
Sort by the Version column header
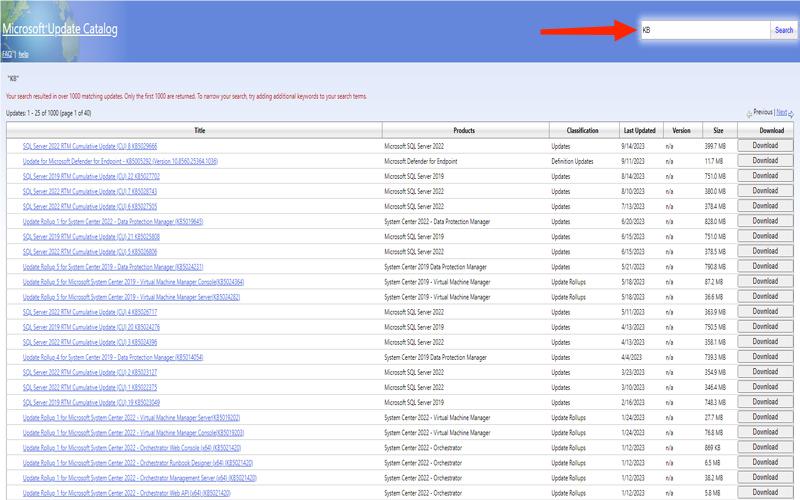click(x=681, y=131)
